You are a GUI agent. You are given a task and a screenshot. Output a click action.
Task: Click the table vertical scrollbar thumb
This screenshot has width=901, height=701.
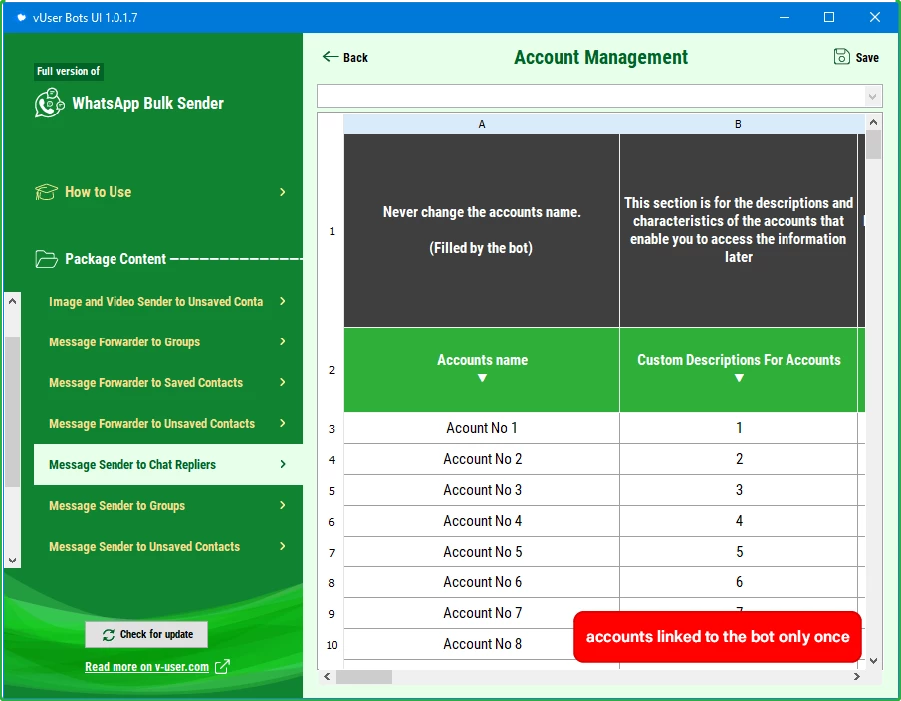[x=873, y=145]
